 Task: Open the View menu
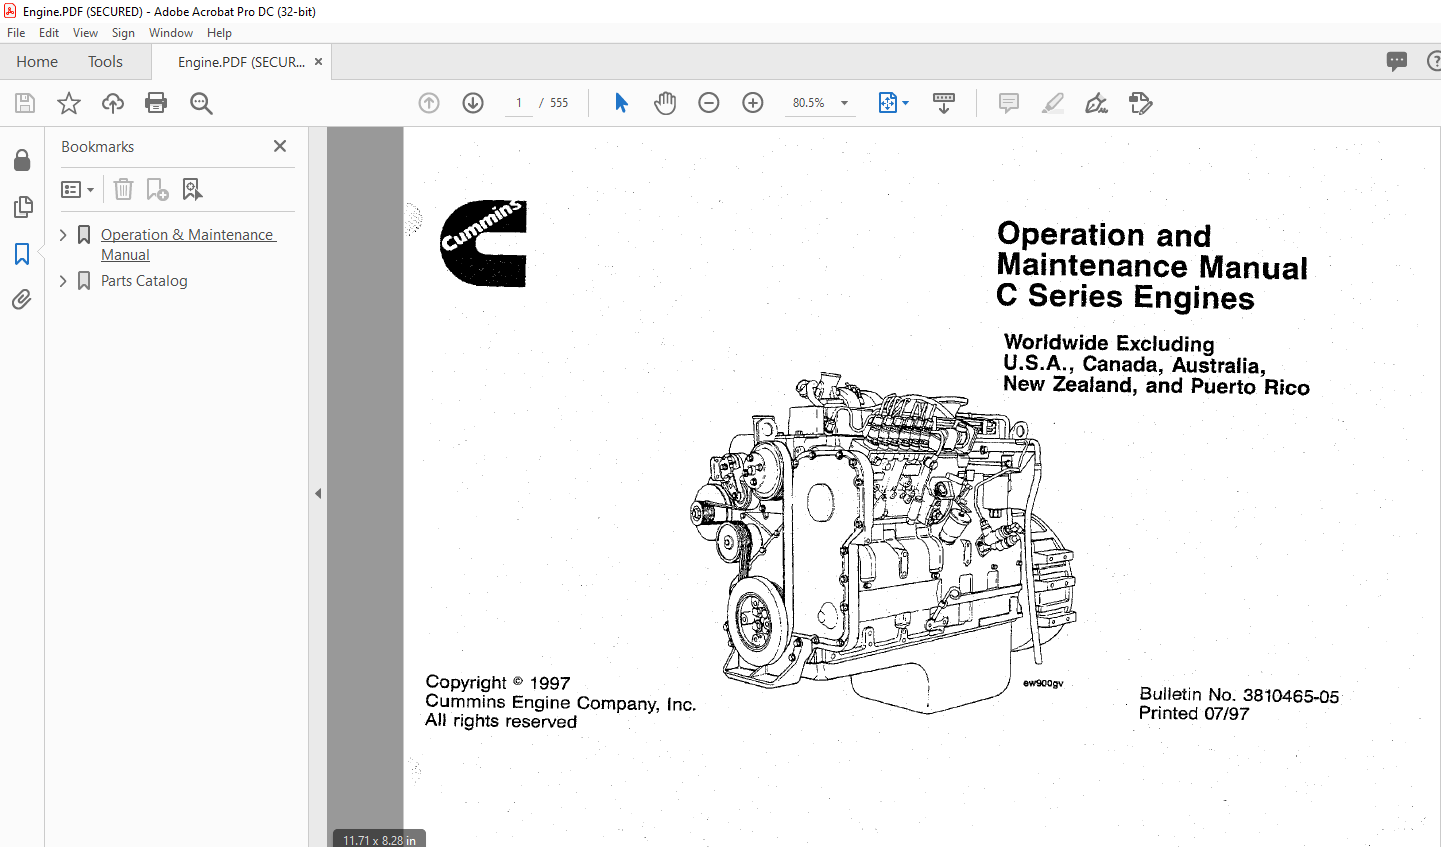[85, 33]
